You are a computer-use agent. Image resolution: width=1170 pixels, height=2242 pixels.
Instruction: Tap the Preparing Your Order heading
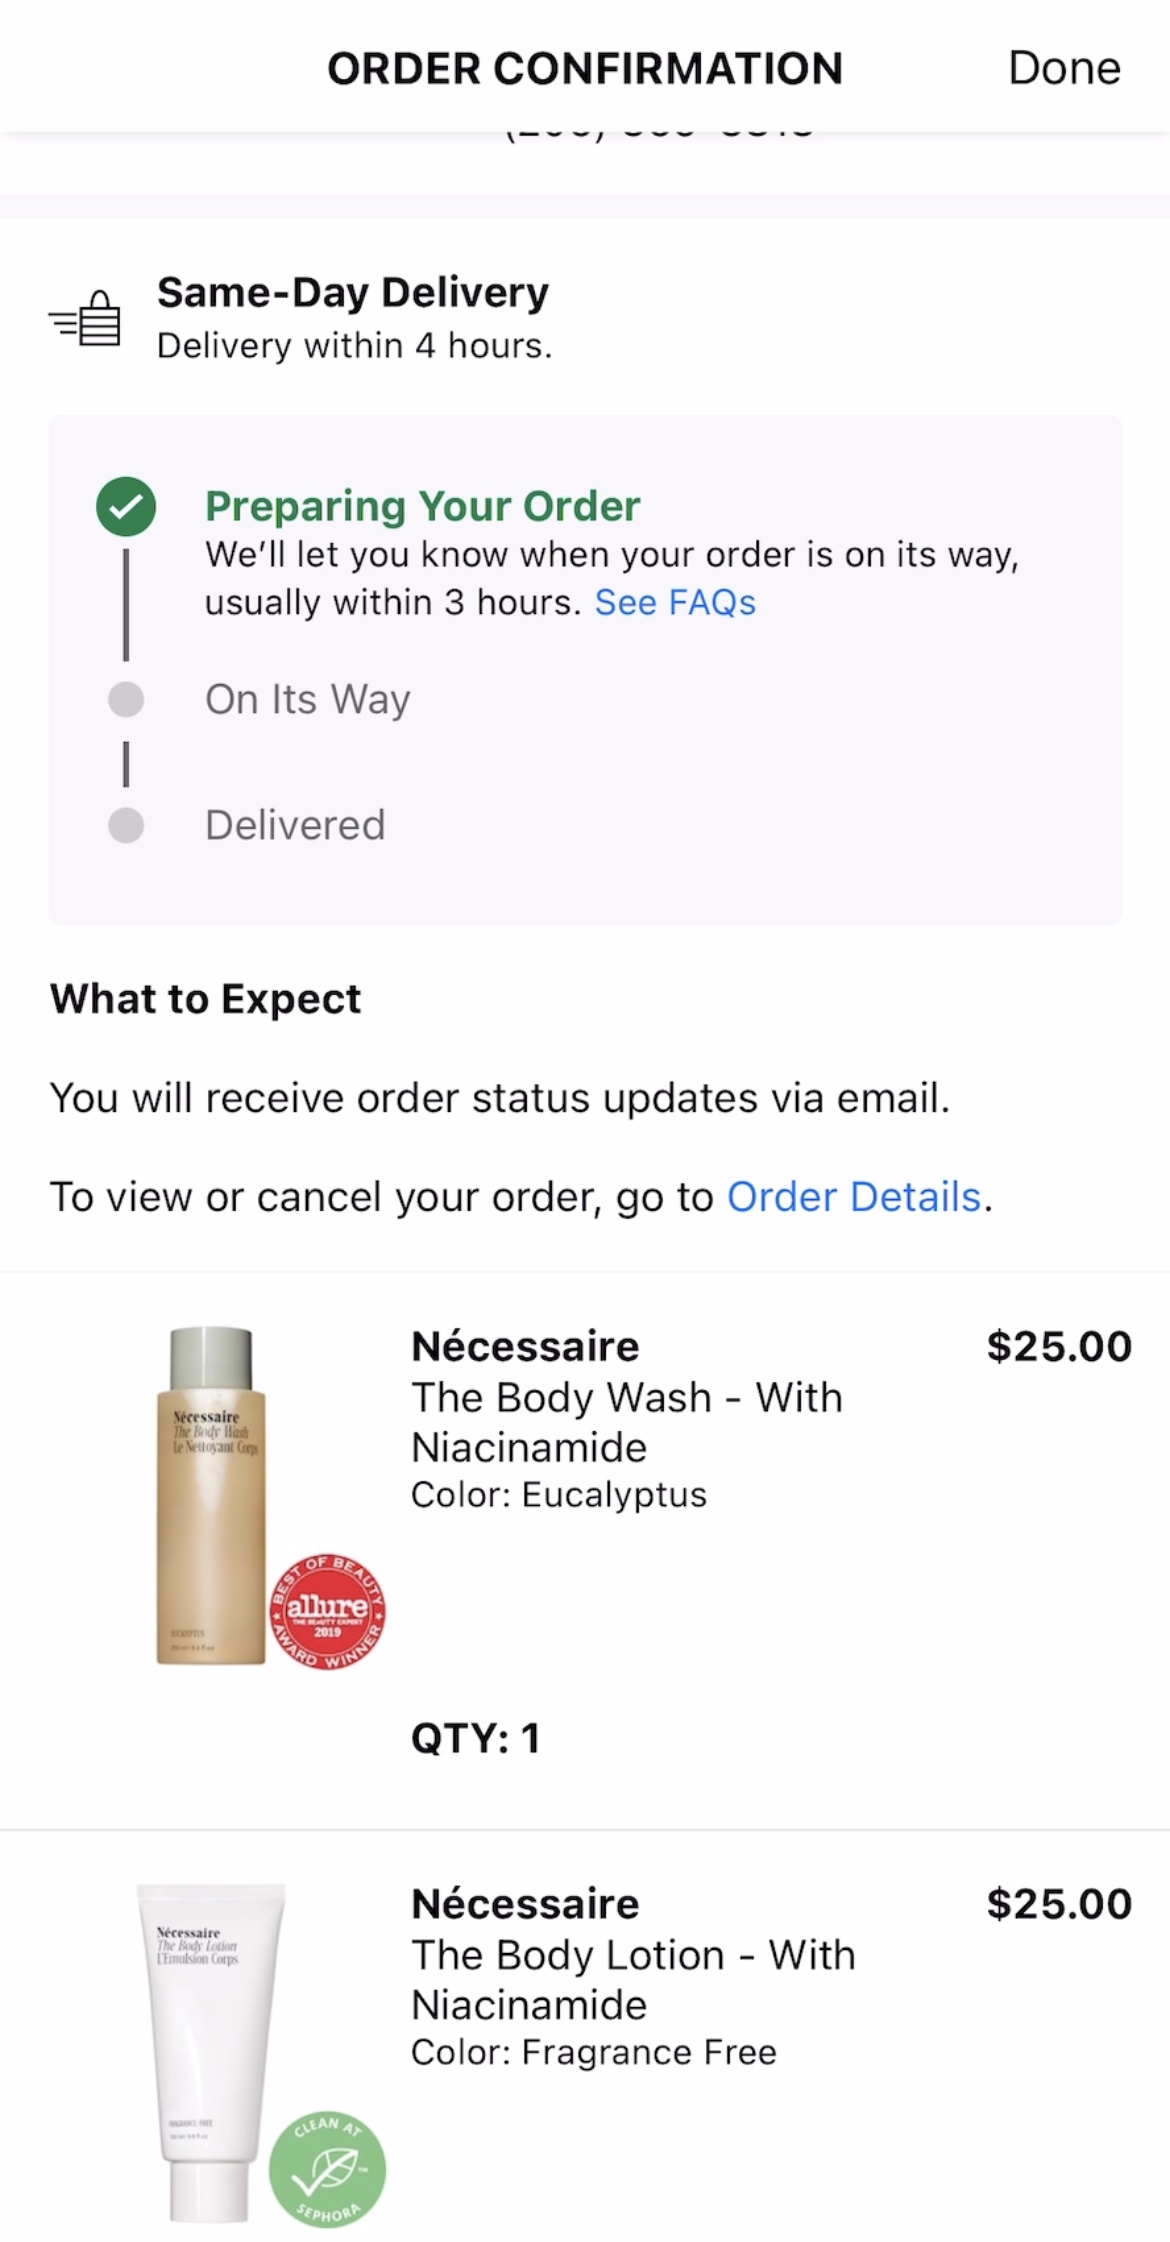point(423,506)
